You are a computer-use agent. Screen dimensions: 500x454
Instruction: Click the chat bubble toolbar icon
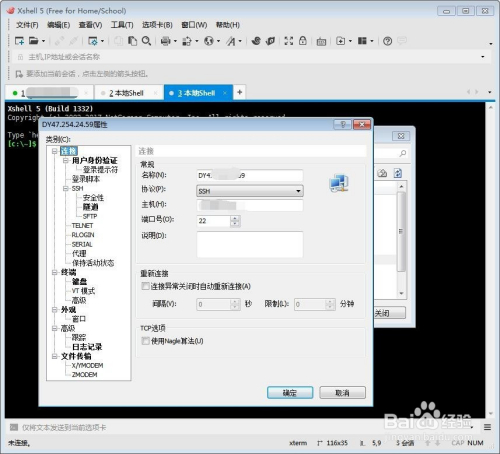tap(402, 41)
